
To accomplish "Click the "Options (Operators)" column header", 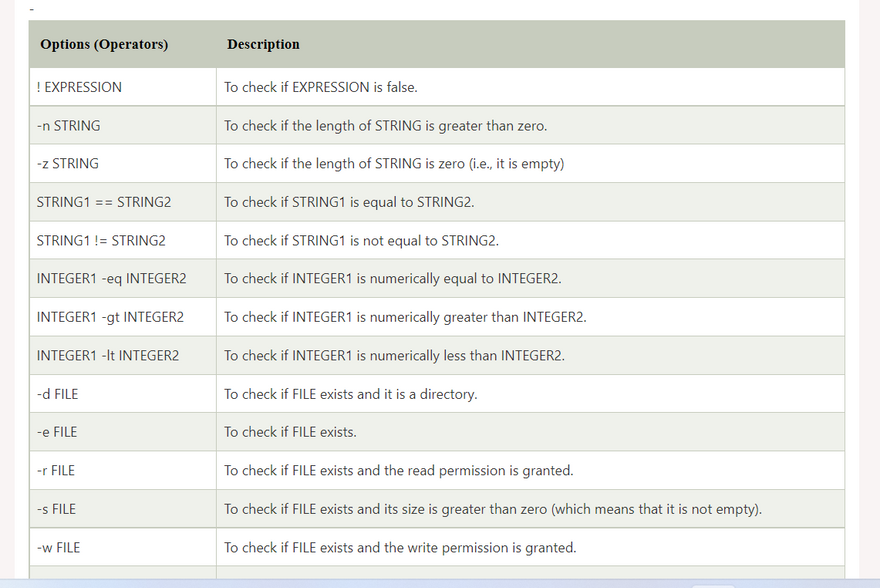I will (x=104, y=44).
